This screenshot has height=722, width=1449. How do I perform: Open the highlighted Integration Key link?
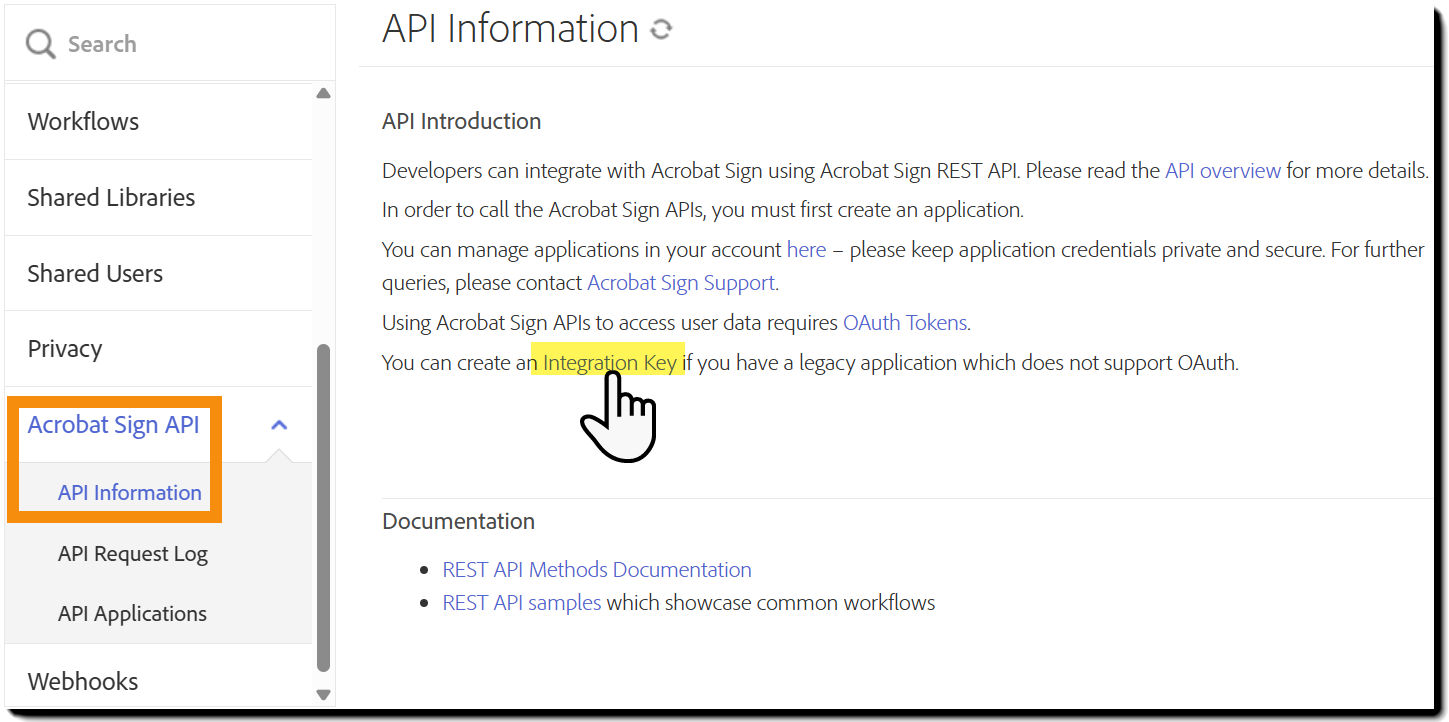click(x=608, y=362)
